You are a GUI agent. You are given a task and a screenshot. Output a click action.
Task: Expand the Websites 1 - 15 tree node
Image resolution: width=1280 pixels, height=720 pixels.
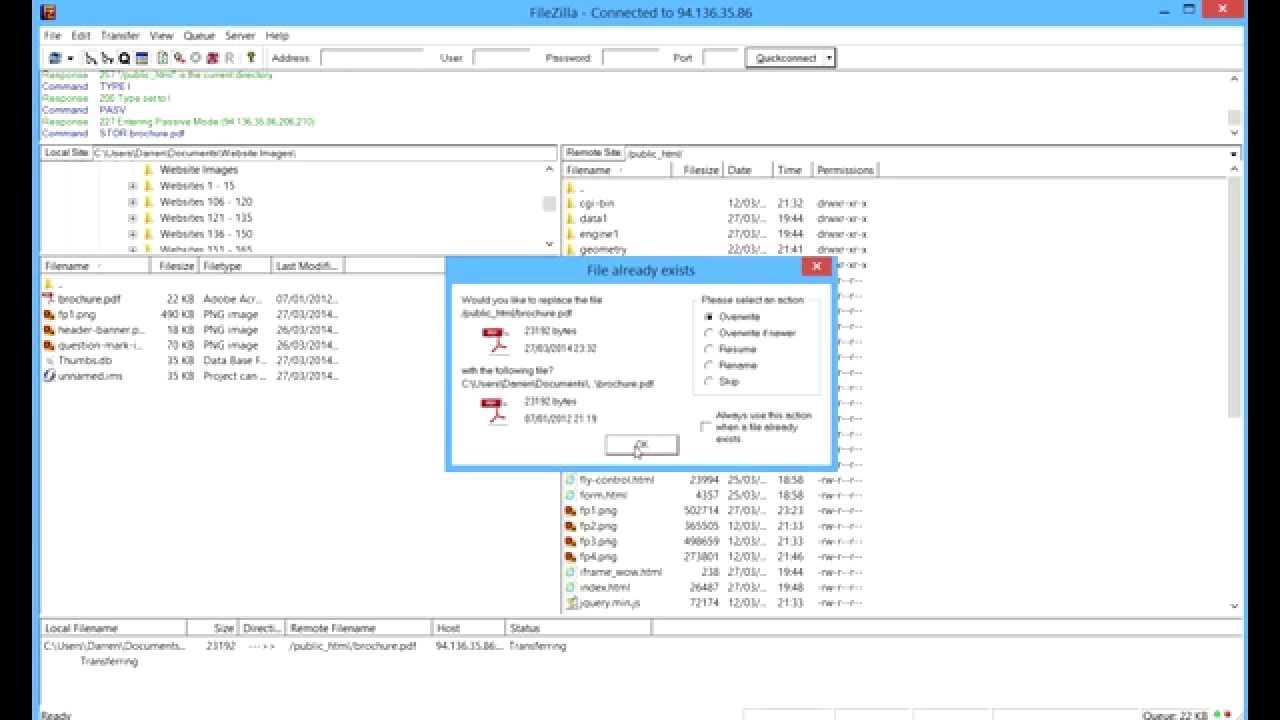click(x=132, y=186)
